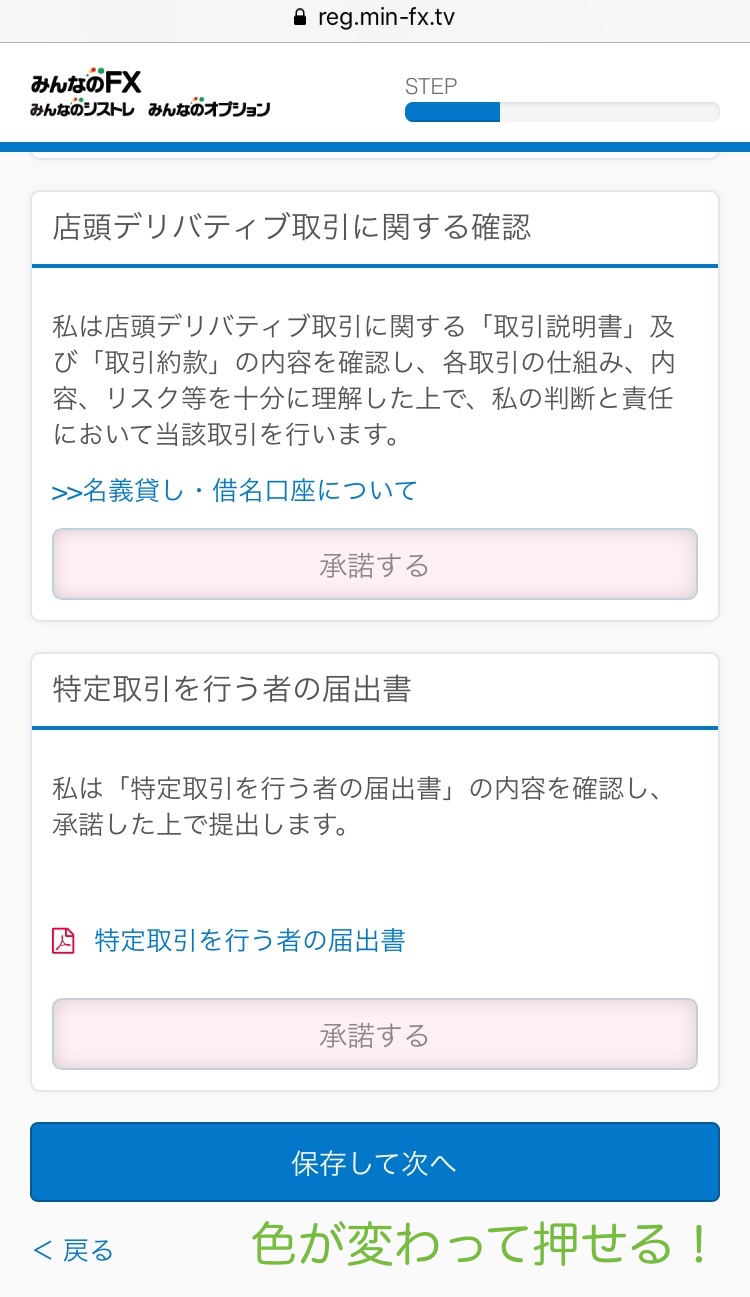Open the 特定取引を行う者の届出書 PDF link
The height and width of the screenshot is (1297, 750).
coord(250,941)
